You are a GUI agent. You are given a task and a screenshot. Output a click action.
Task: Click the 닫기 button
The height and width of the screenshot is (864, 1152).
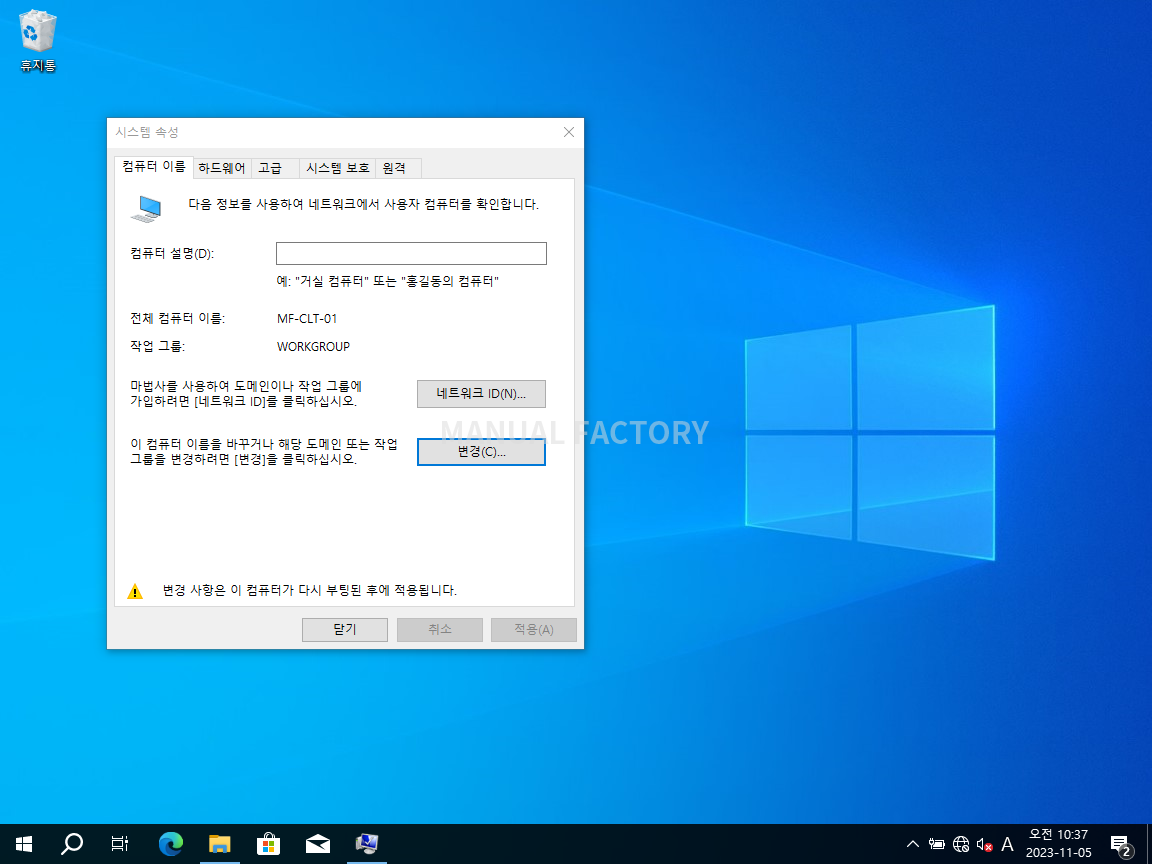coord(345,630)
